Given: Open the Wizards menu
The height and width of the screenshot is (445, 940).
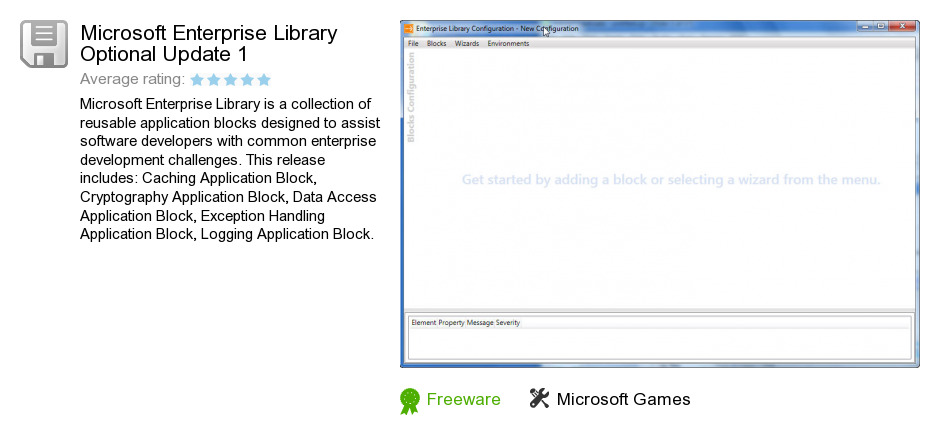Looking at the screenshot, I should (467, 44).
